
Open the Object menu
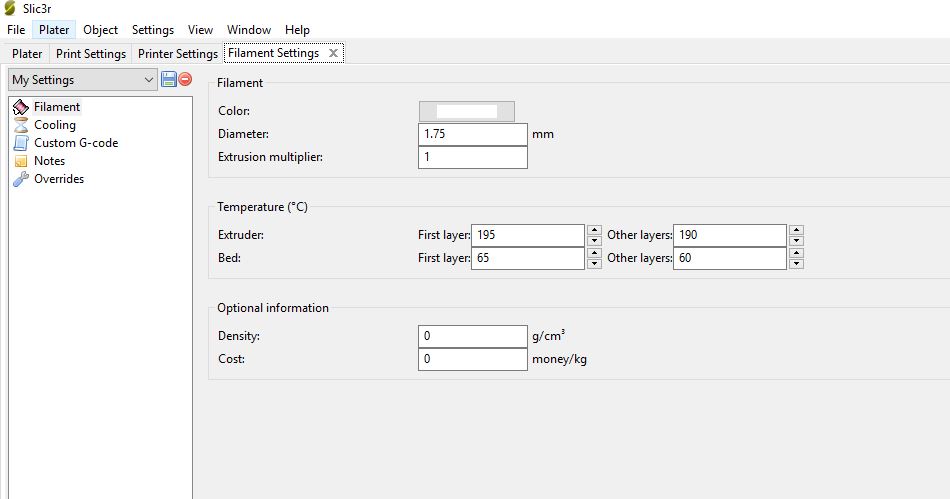[x=100, y=30]
